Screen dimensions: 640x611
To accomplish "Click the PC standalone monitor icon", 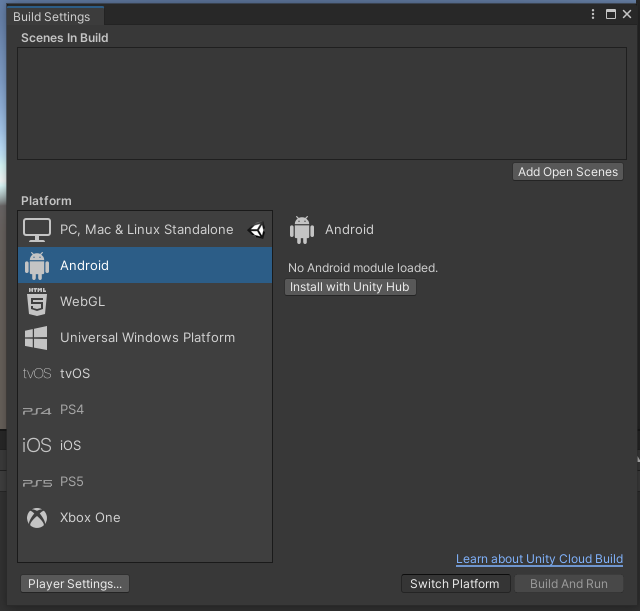I will point(37,230).
